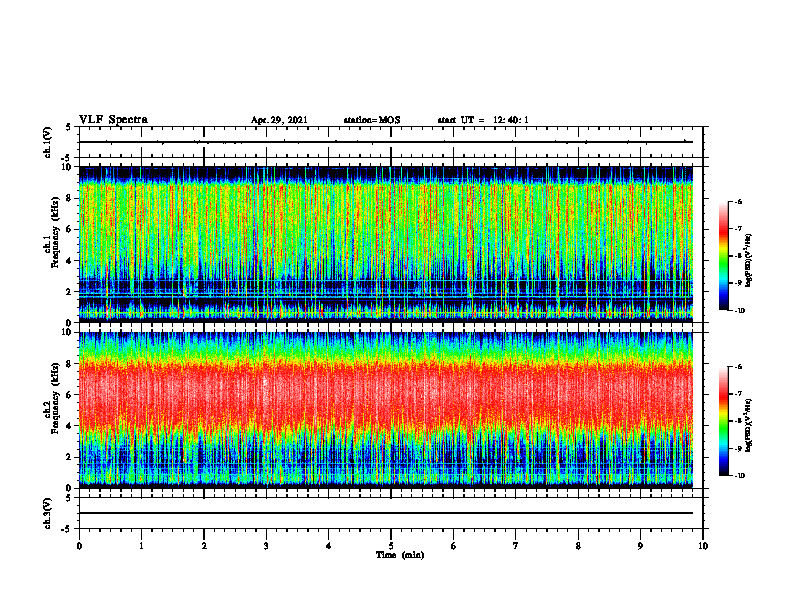The image size is (792, 612).
Task: Click the ch.1 frequency tick "4"
Action: (70, 261)
